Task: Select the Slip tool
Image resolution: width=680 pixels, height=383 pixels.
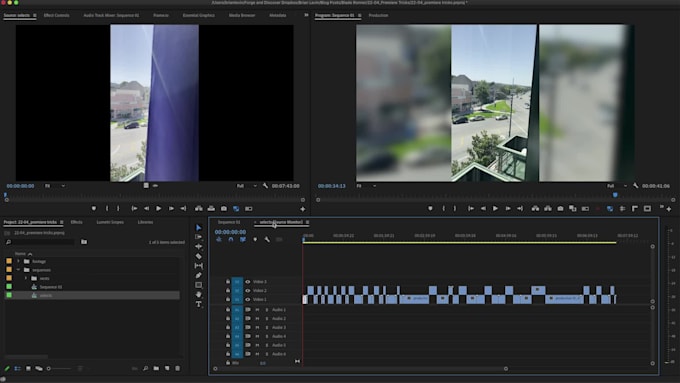Action: pyautogui.click(x=199, y=265)
